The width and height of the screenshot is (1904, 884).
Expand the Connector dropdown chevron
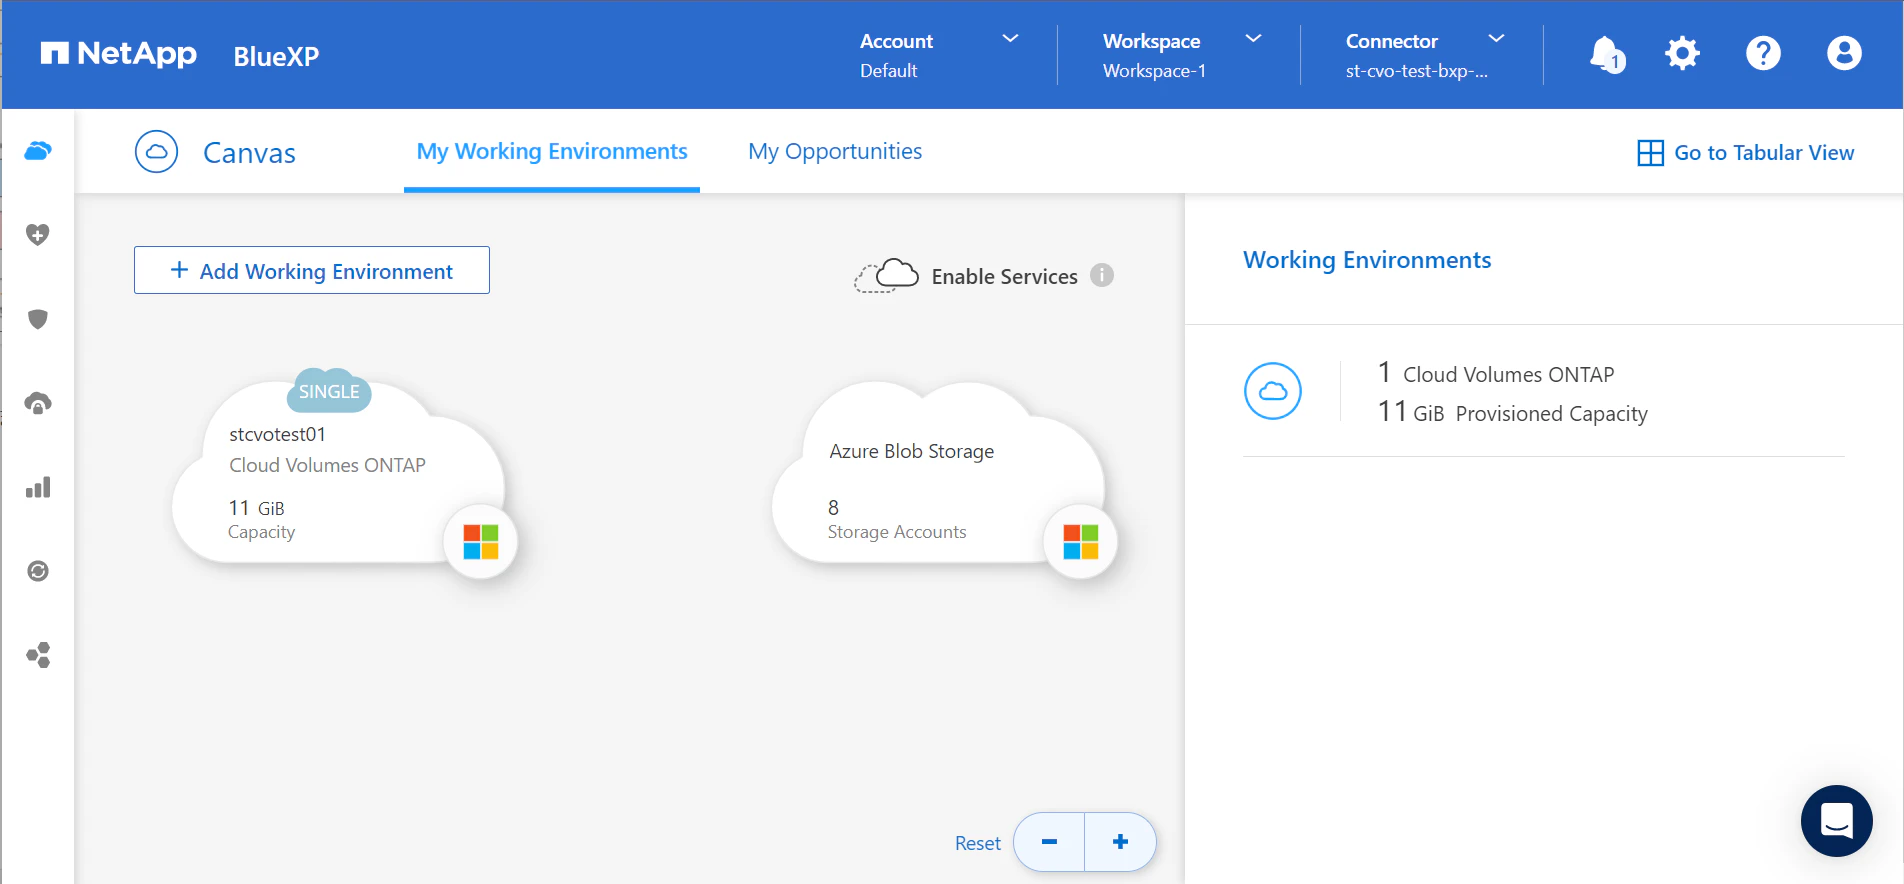[1497, 39]
